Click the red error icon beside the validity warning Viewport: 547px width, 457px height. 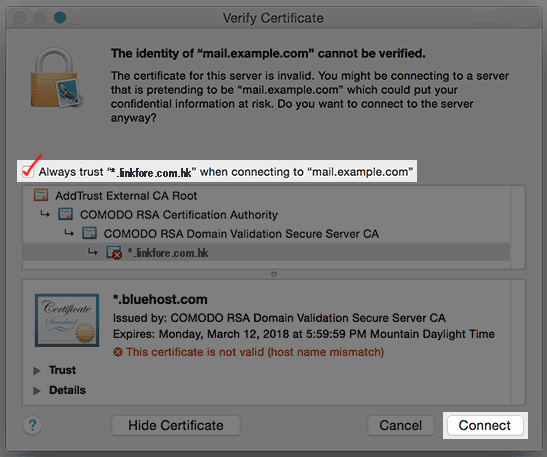click(x=118, y=352)
